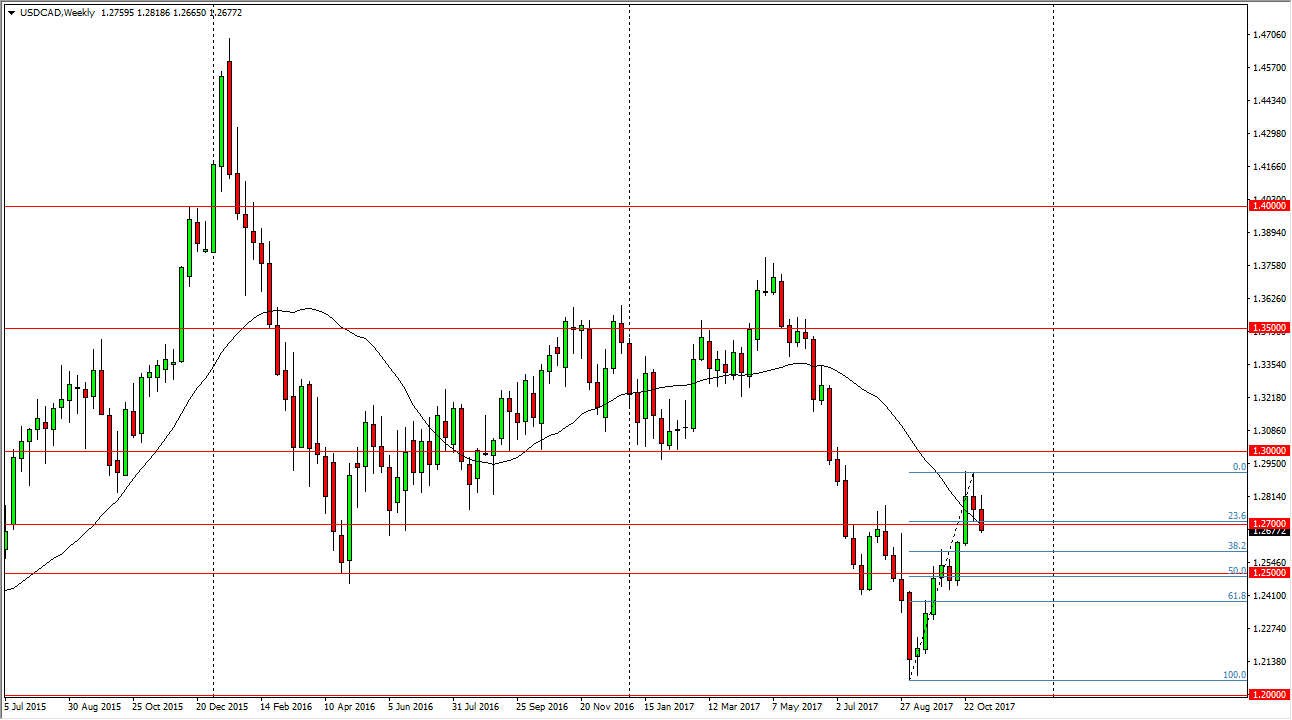1292x720 pixels.
Task: Click the 1.30000 price axis tag
Action: [x=1268, y=450]
